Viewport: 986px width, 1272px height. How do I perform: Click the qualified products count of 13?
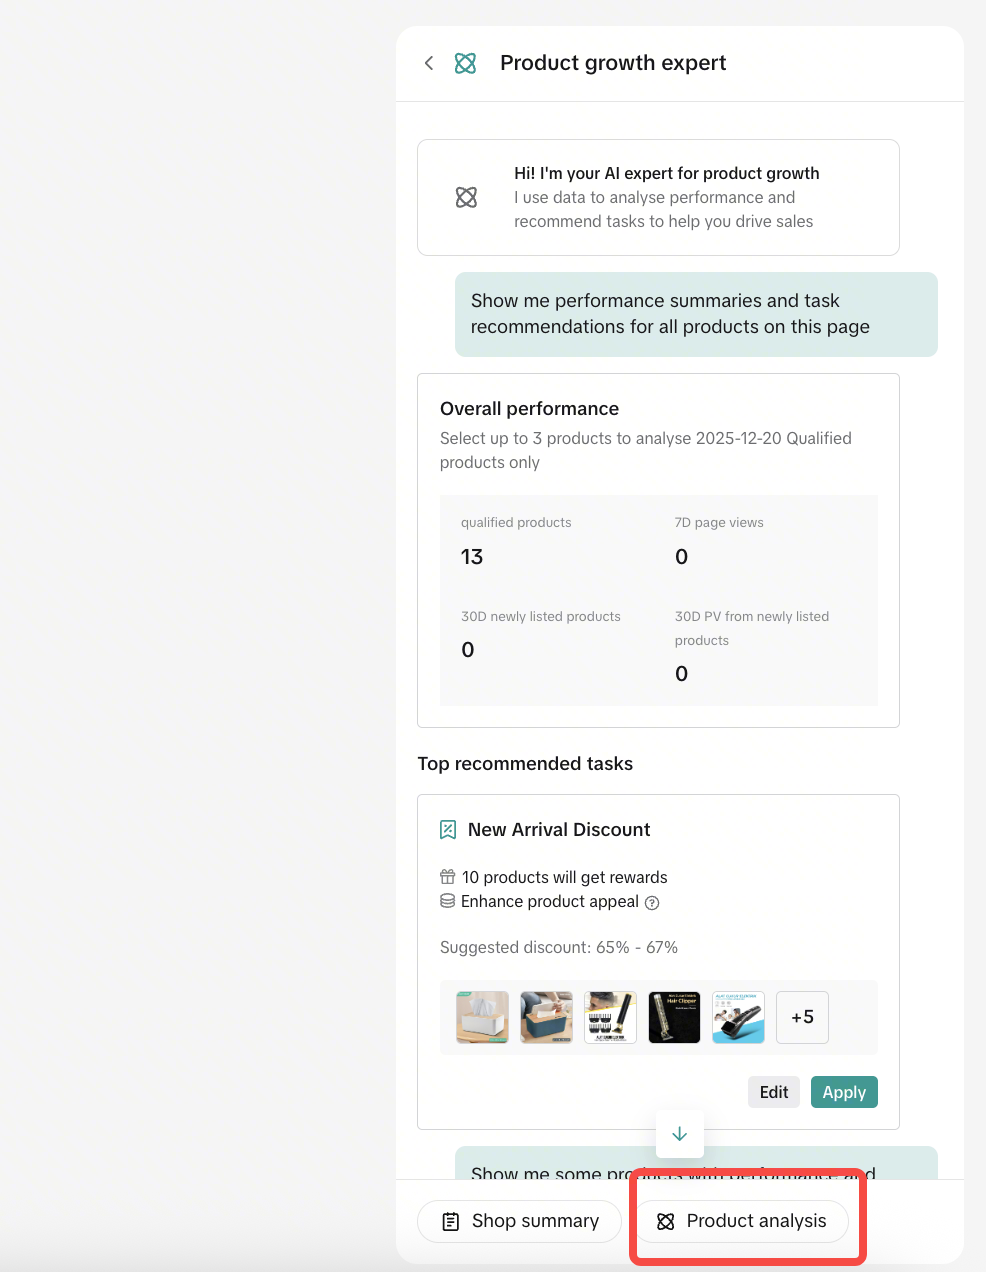pos(472,557)
